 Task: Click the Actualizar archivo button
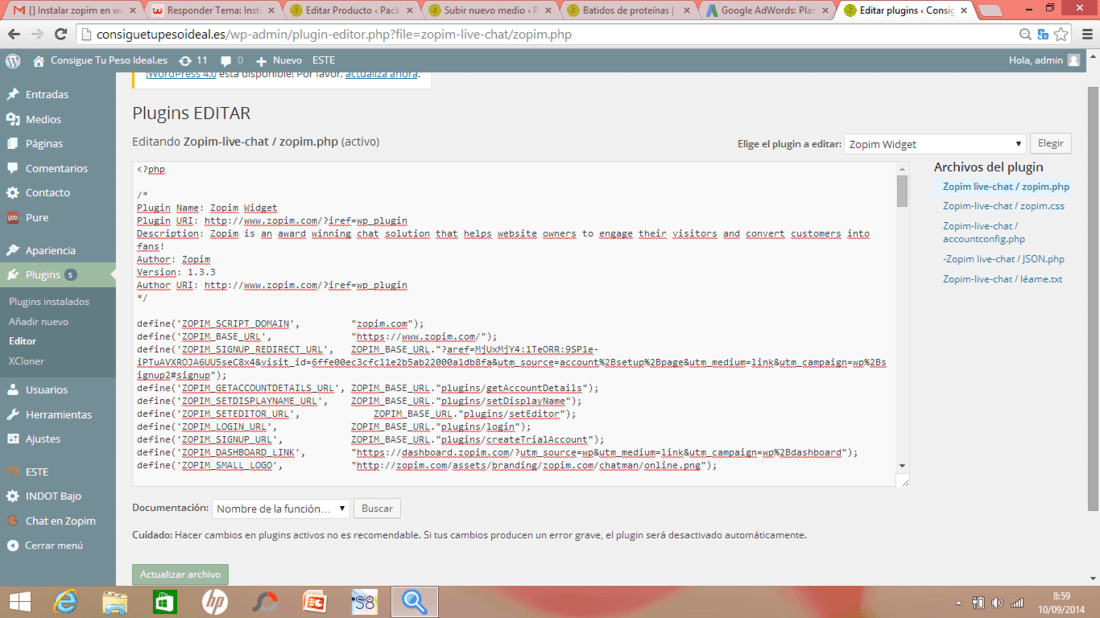(x=180, y=575)
